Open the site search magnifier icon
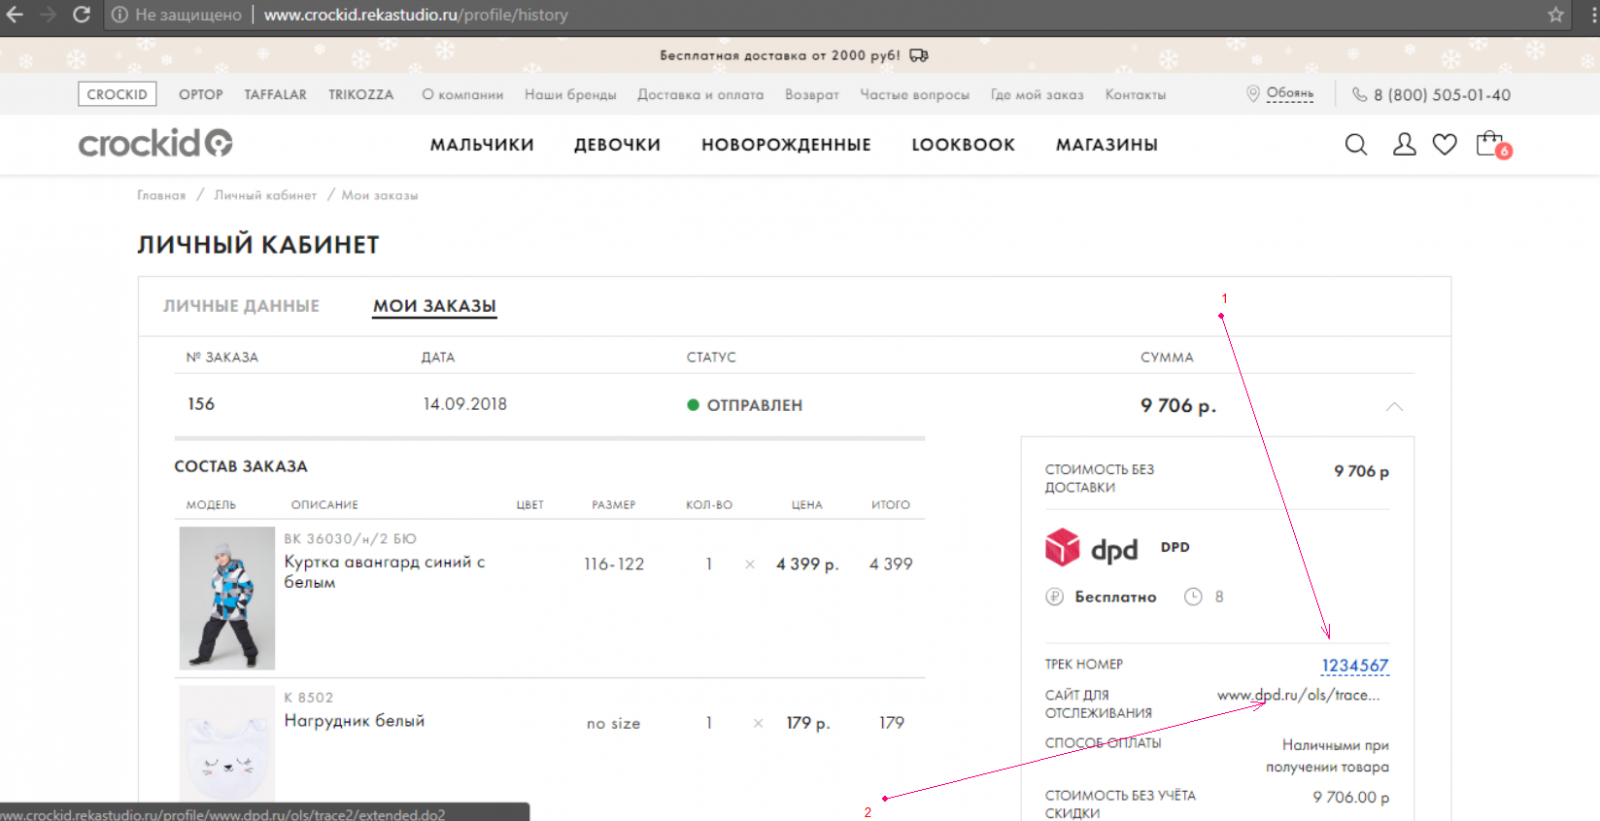The height and width of the screenshot is (821, 1600). (x=1355, y=145)
